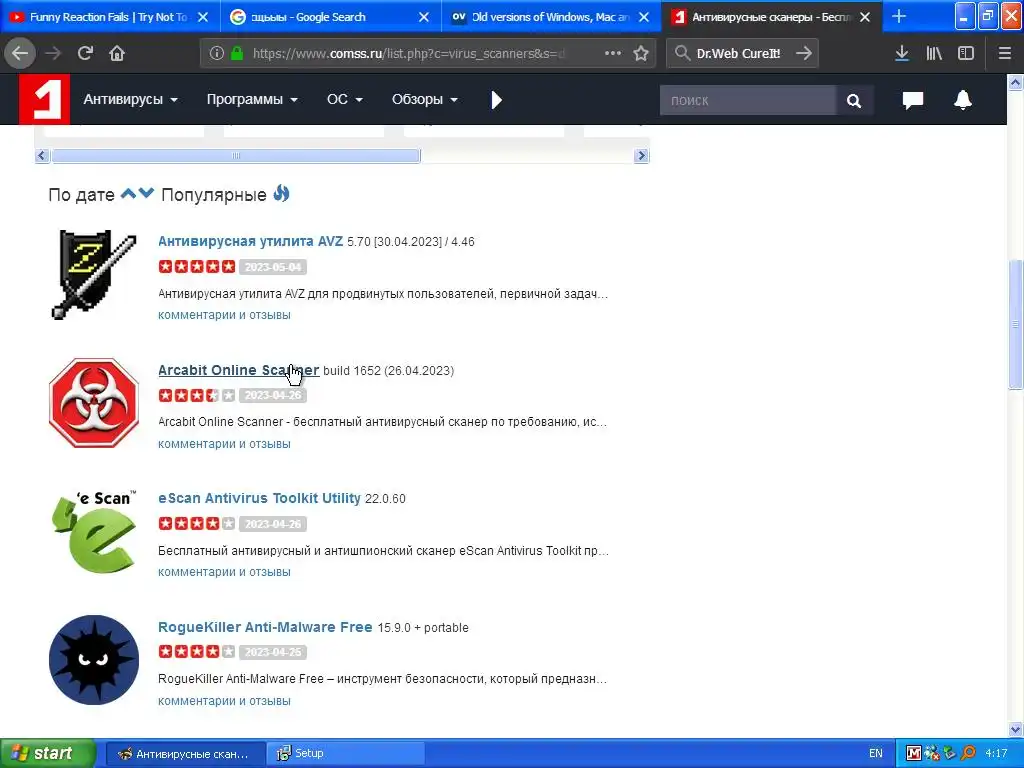Click the Популярные flame icon
Viewport: 1024px width, 768px height.
pos(281,194)
